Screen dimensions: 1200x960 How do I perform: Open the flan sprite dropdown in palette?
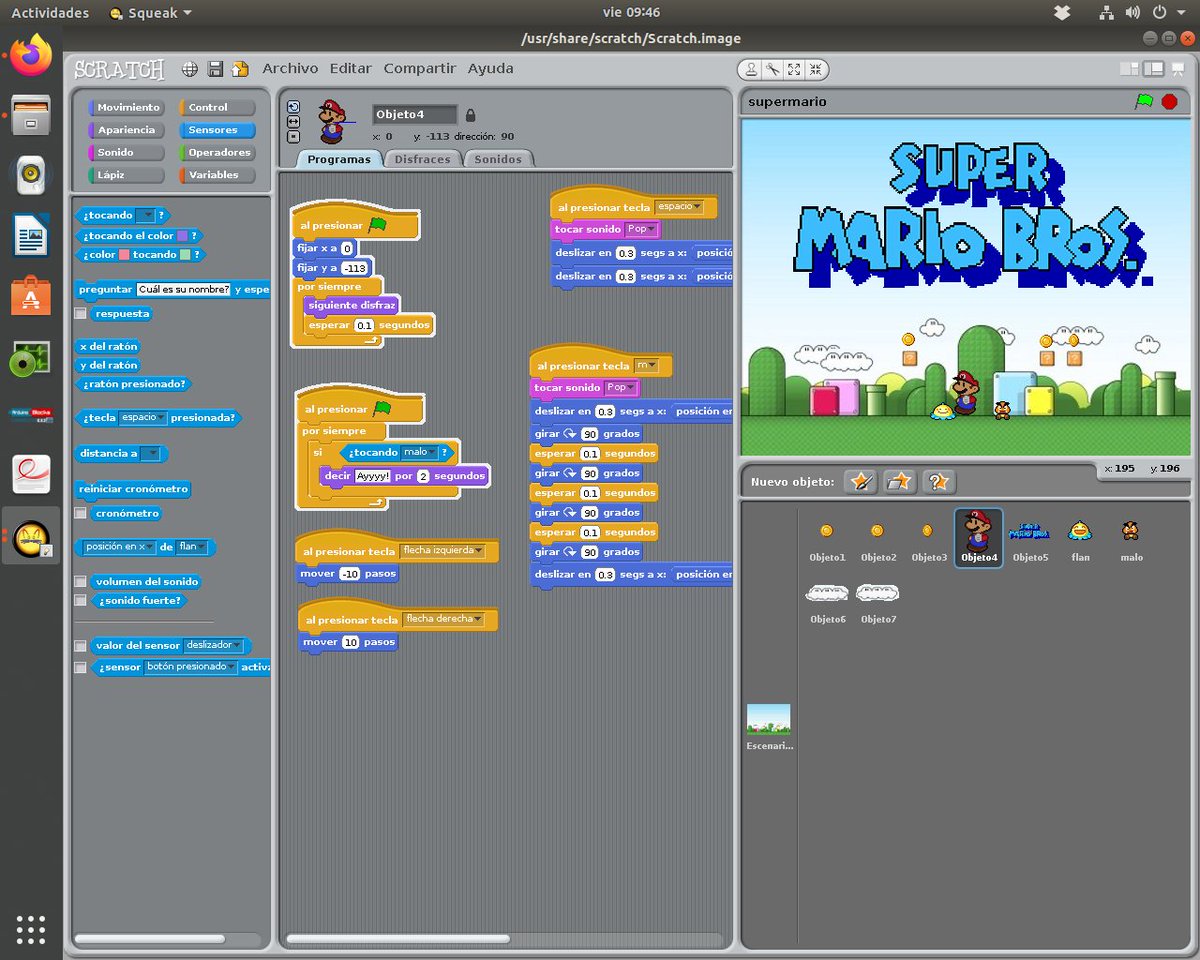click(193, 547)
